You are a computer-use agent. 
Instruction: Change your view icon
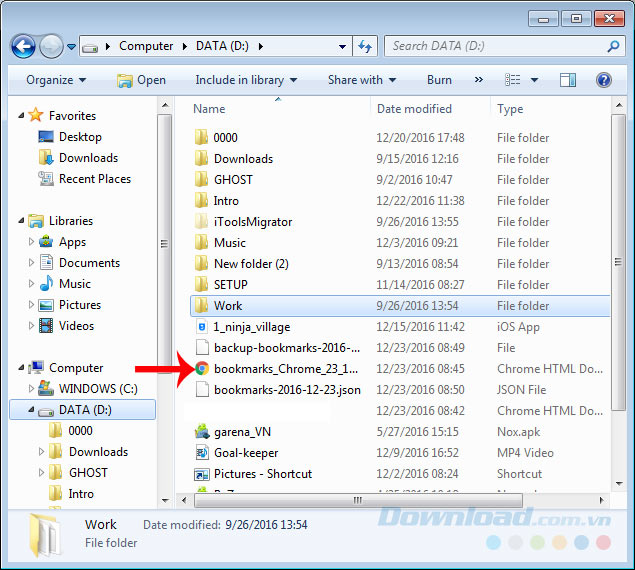(x=512, y=80)
